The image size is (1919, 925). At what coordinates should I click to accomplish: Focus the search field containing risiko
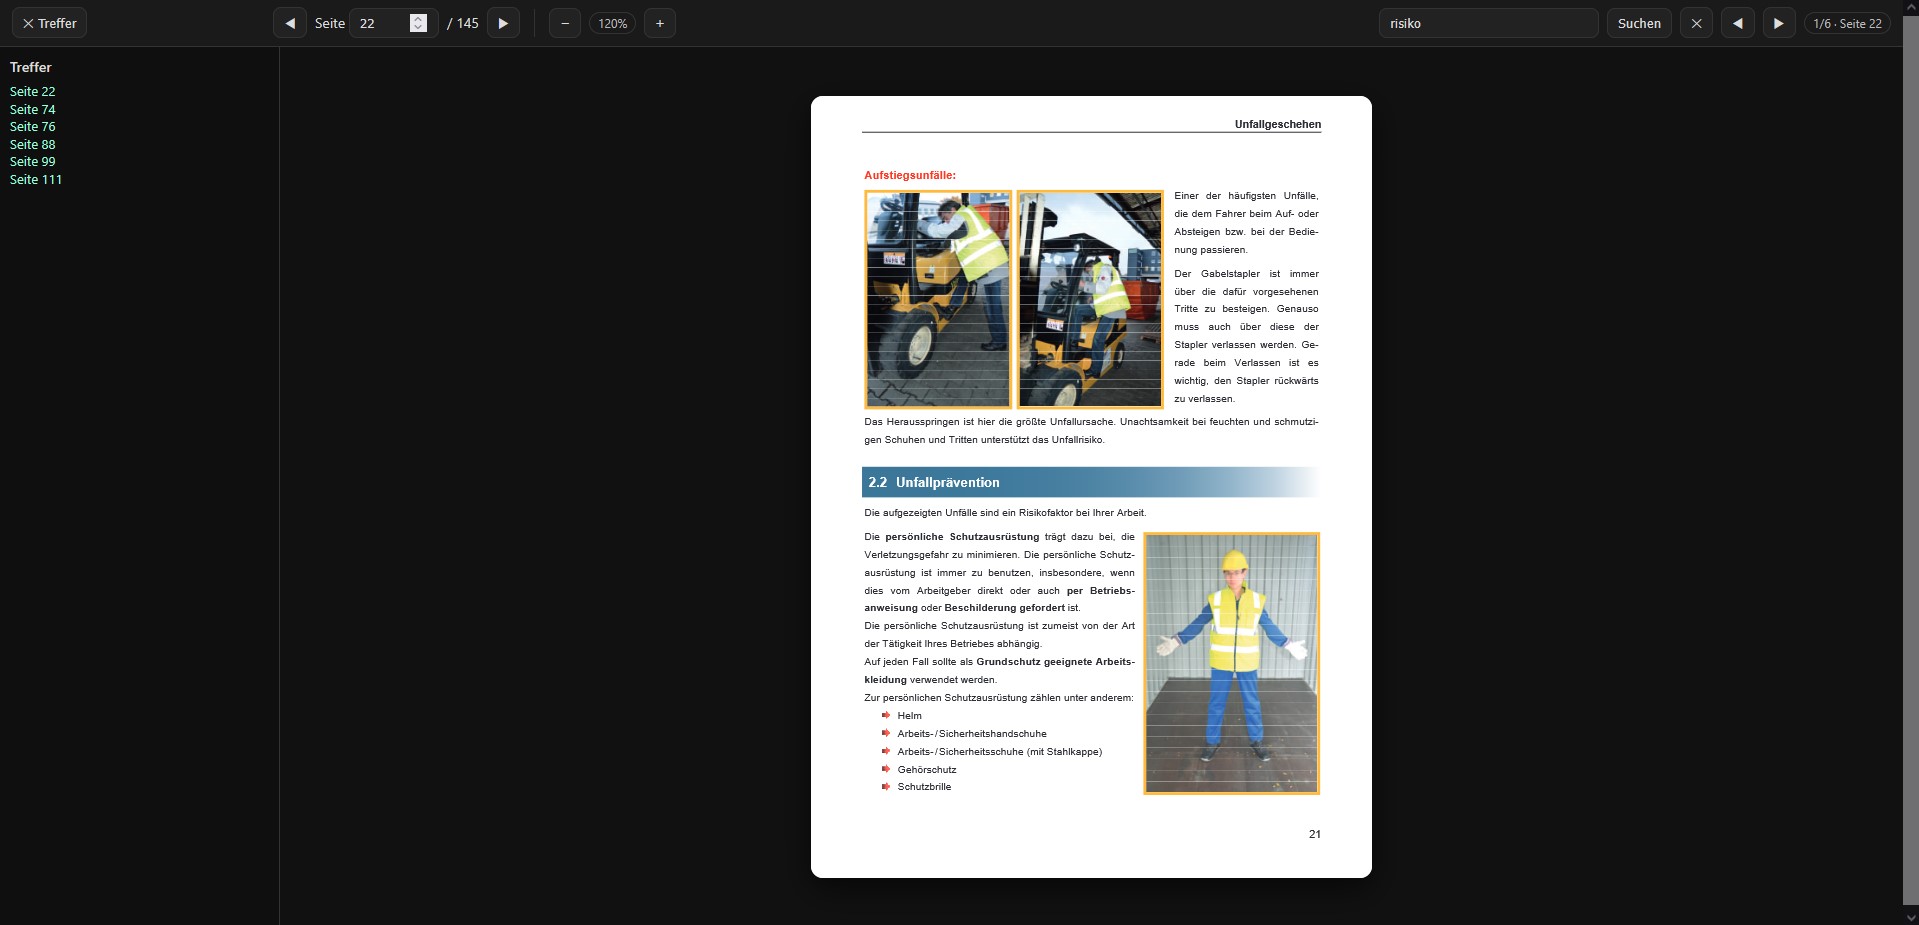[x=1487, y=23]
